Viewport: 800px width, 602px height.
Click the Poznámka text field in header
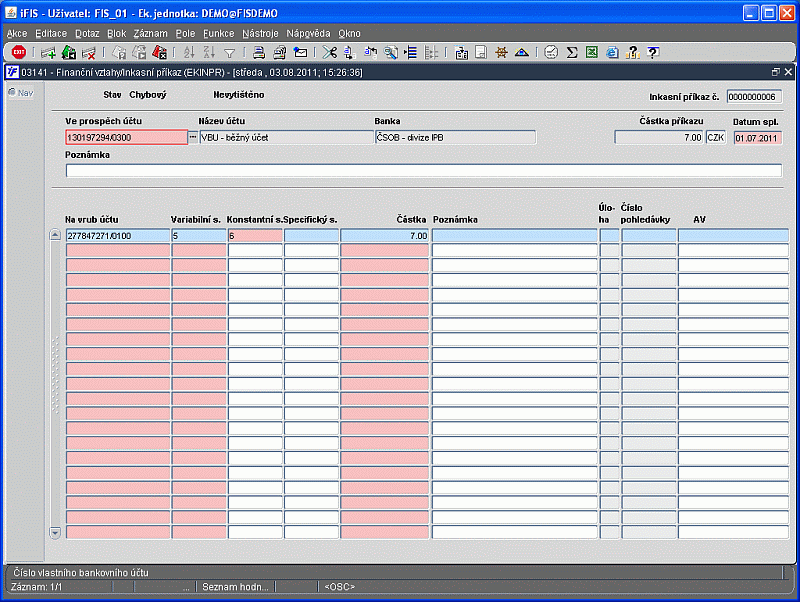click(x=423, y=170)
